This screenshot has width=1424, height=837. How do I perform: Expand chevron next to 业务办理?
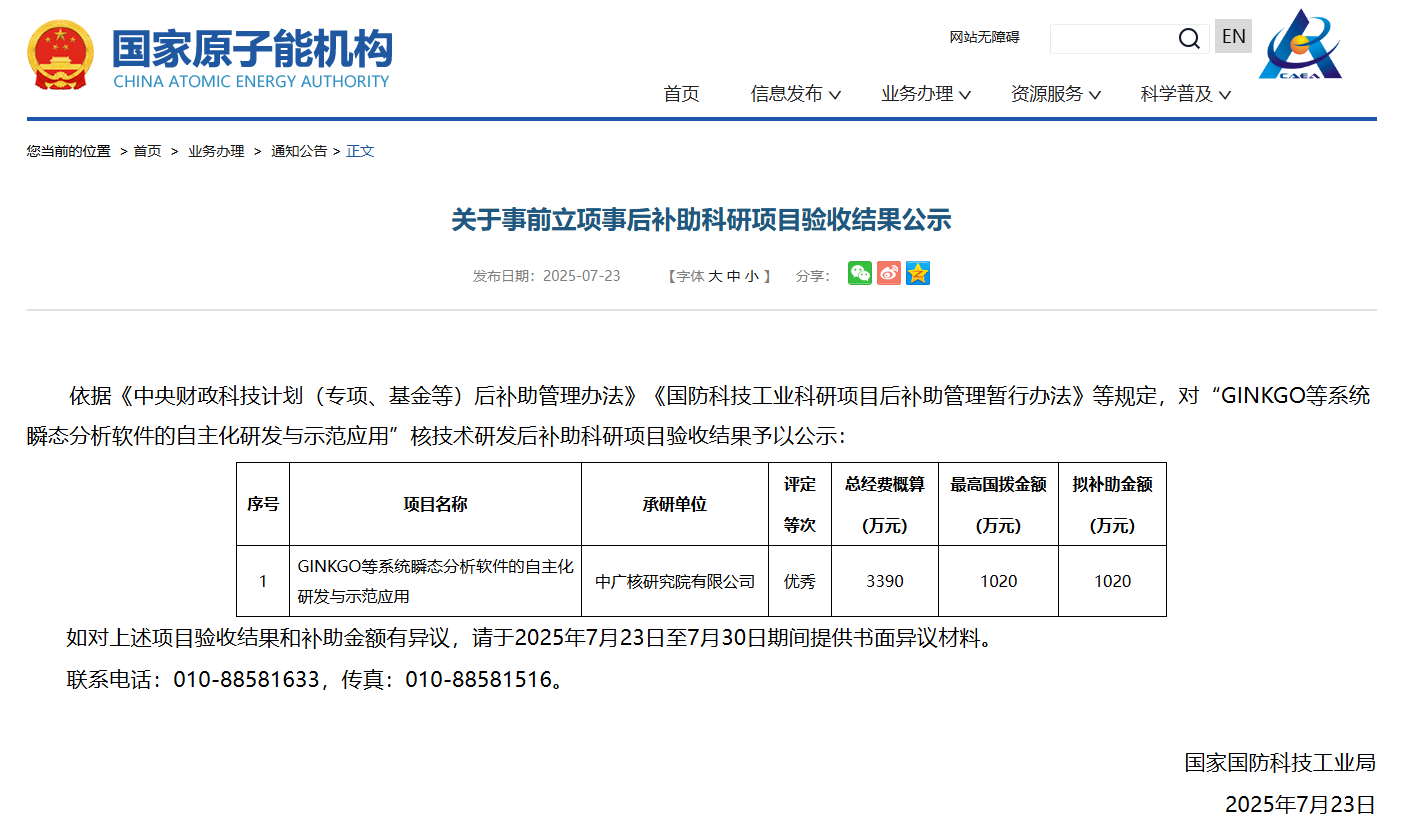click(965, 95)
